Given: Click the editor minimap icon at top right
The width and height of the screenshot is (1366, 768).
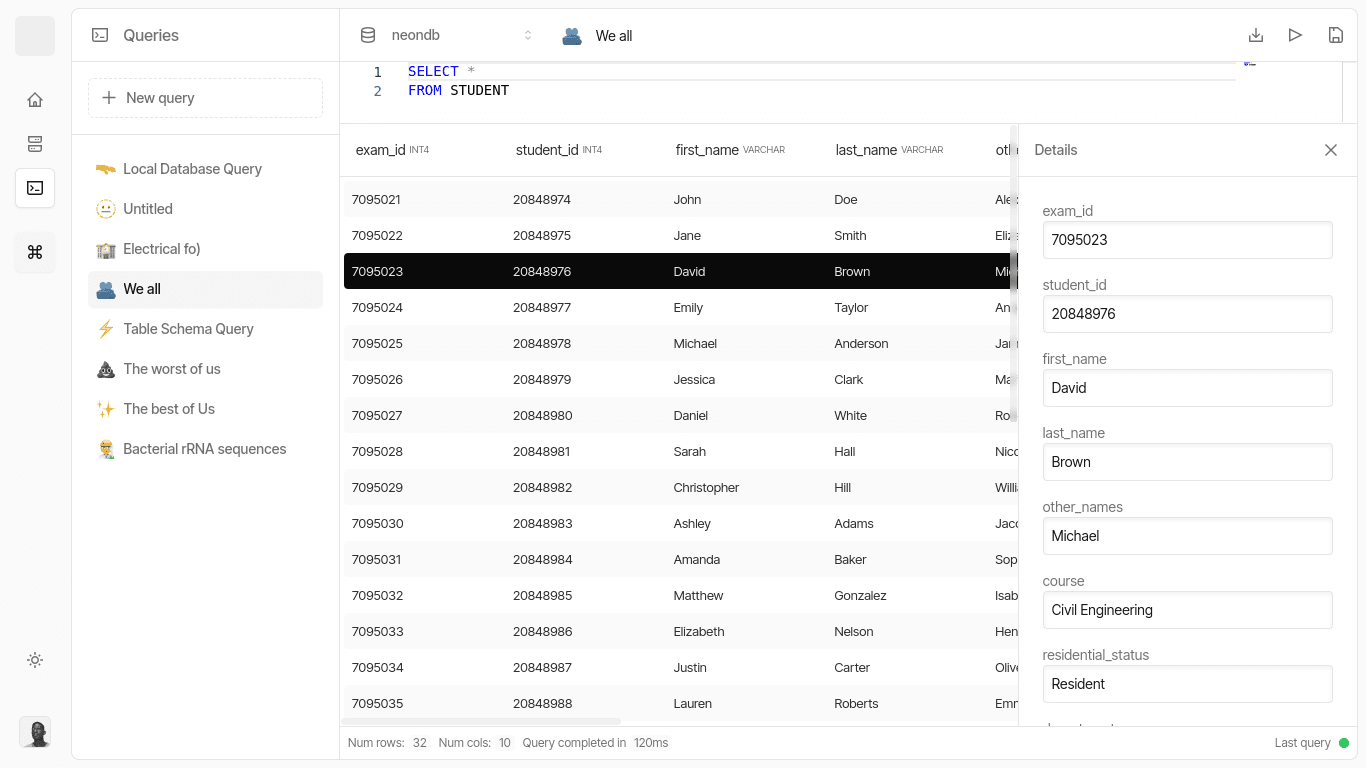Looking at the screenshot, I should 1249,64.
